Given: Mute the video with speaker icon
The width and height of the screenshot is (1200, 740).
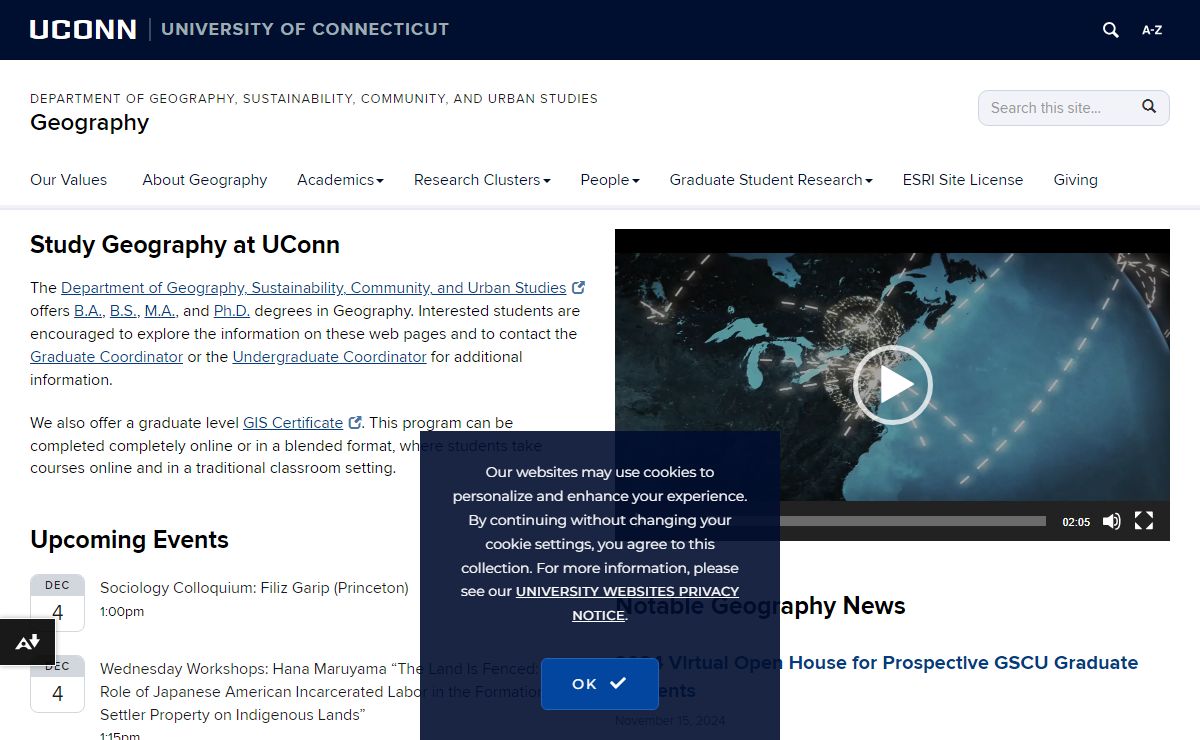Looking at the screenshot, I should (1111, 521).
